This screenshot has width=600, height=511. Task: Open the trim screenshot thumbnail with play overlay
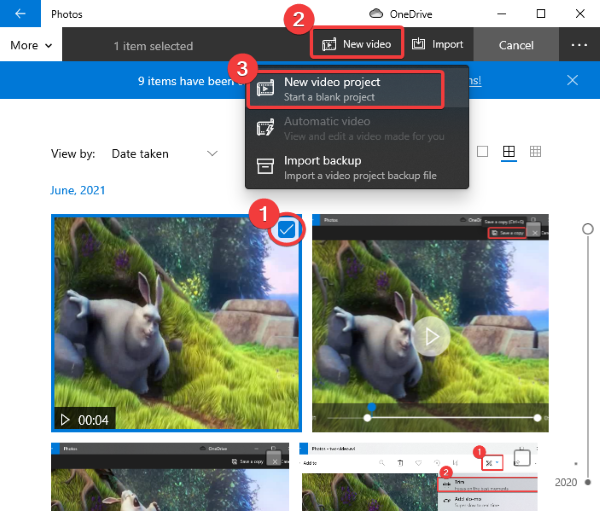[x=430, y=323]
